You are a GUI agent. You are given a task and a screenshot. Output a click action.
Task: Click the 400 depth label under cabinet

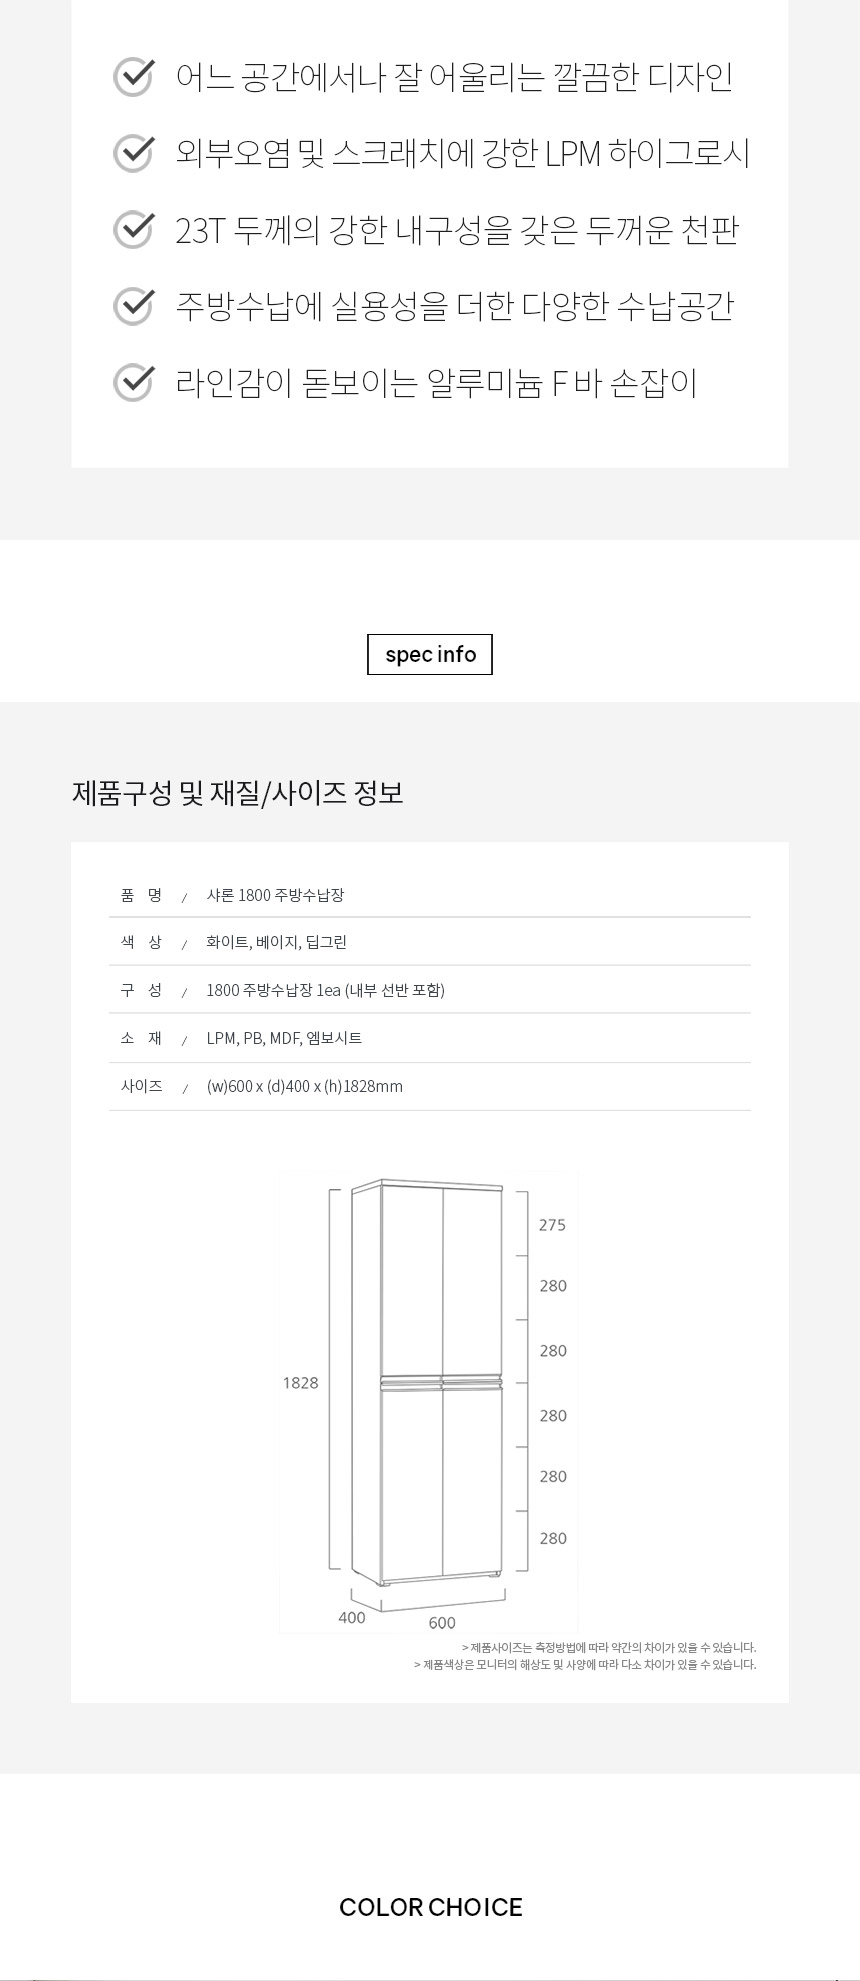352,1618
